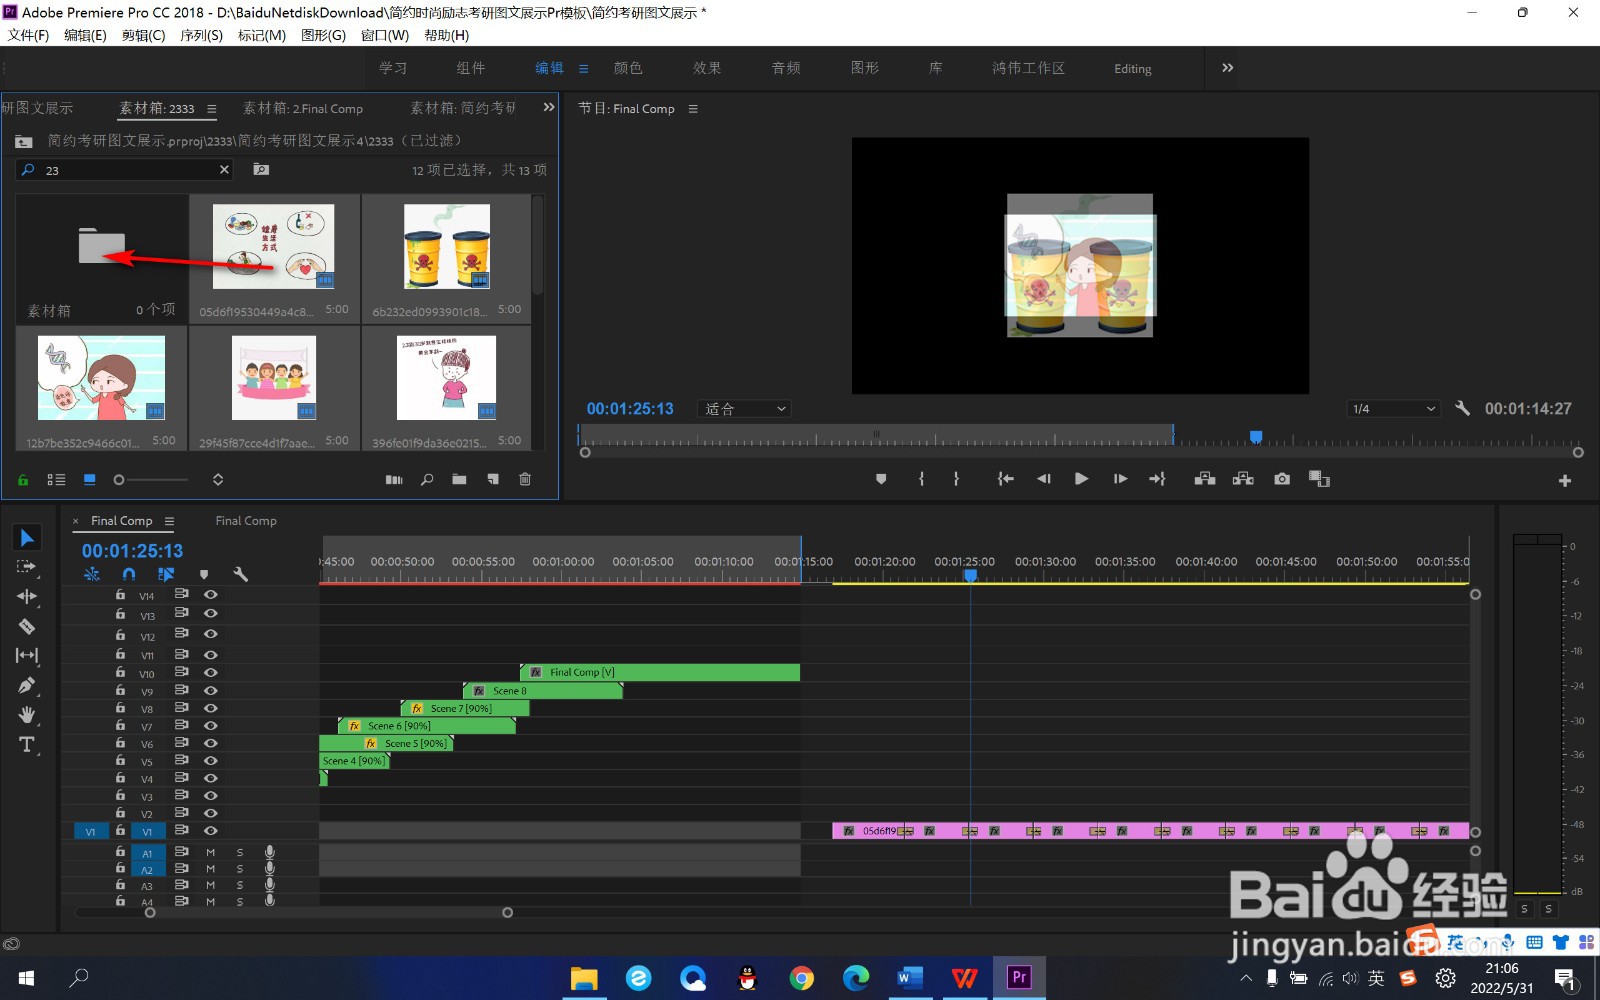Open the 窗口(W) menu
The image size is (1600, 1000).
(385, 35)
